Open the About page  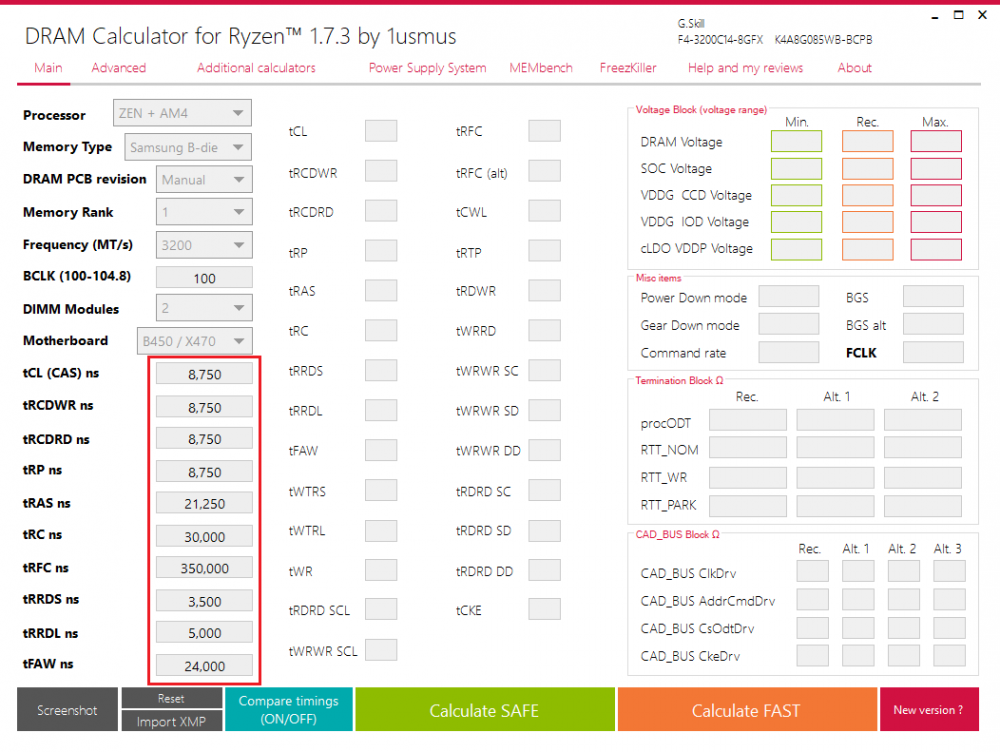(x=854, y=68)
